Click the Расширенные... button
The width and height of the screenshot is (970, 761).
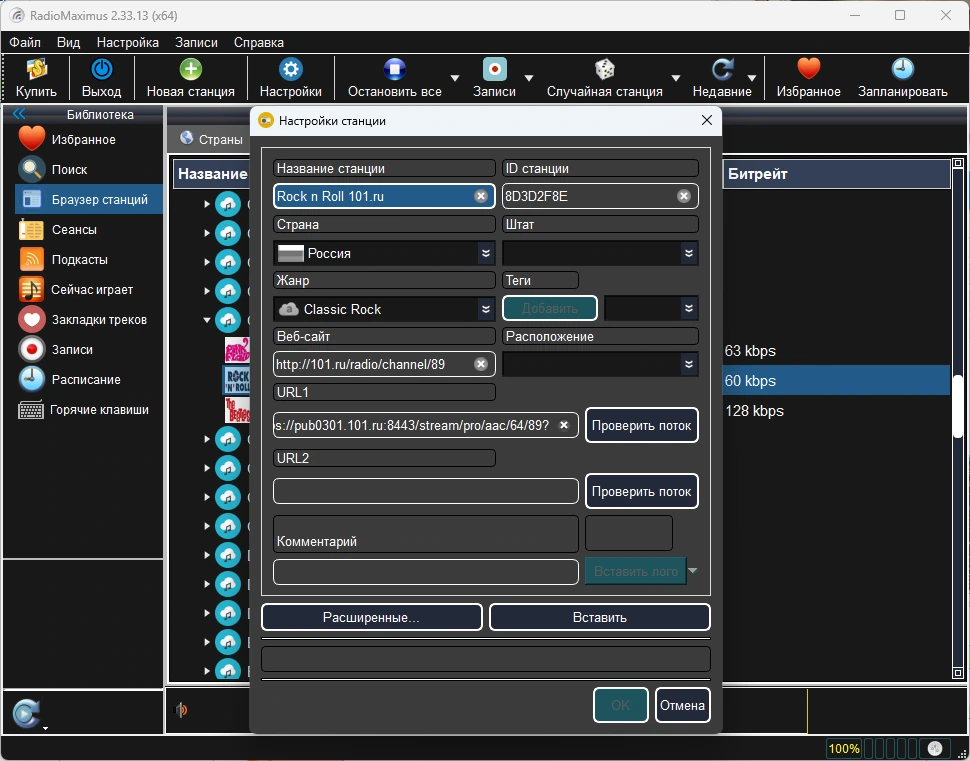click(372, 617)
